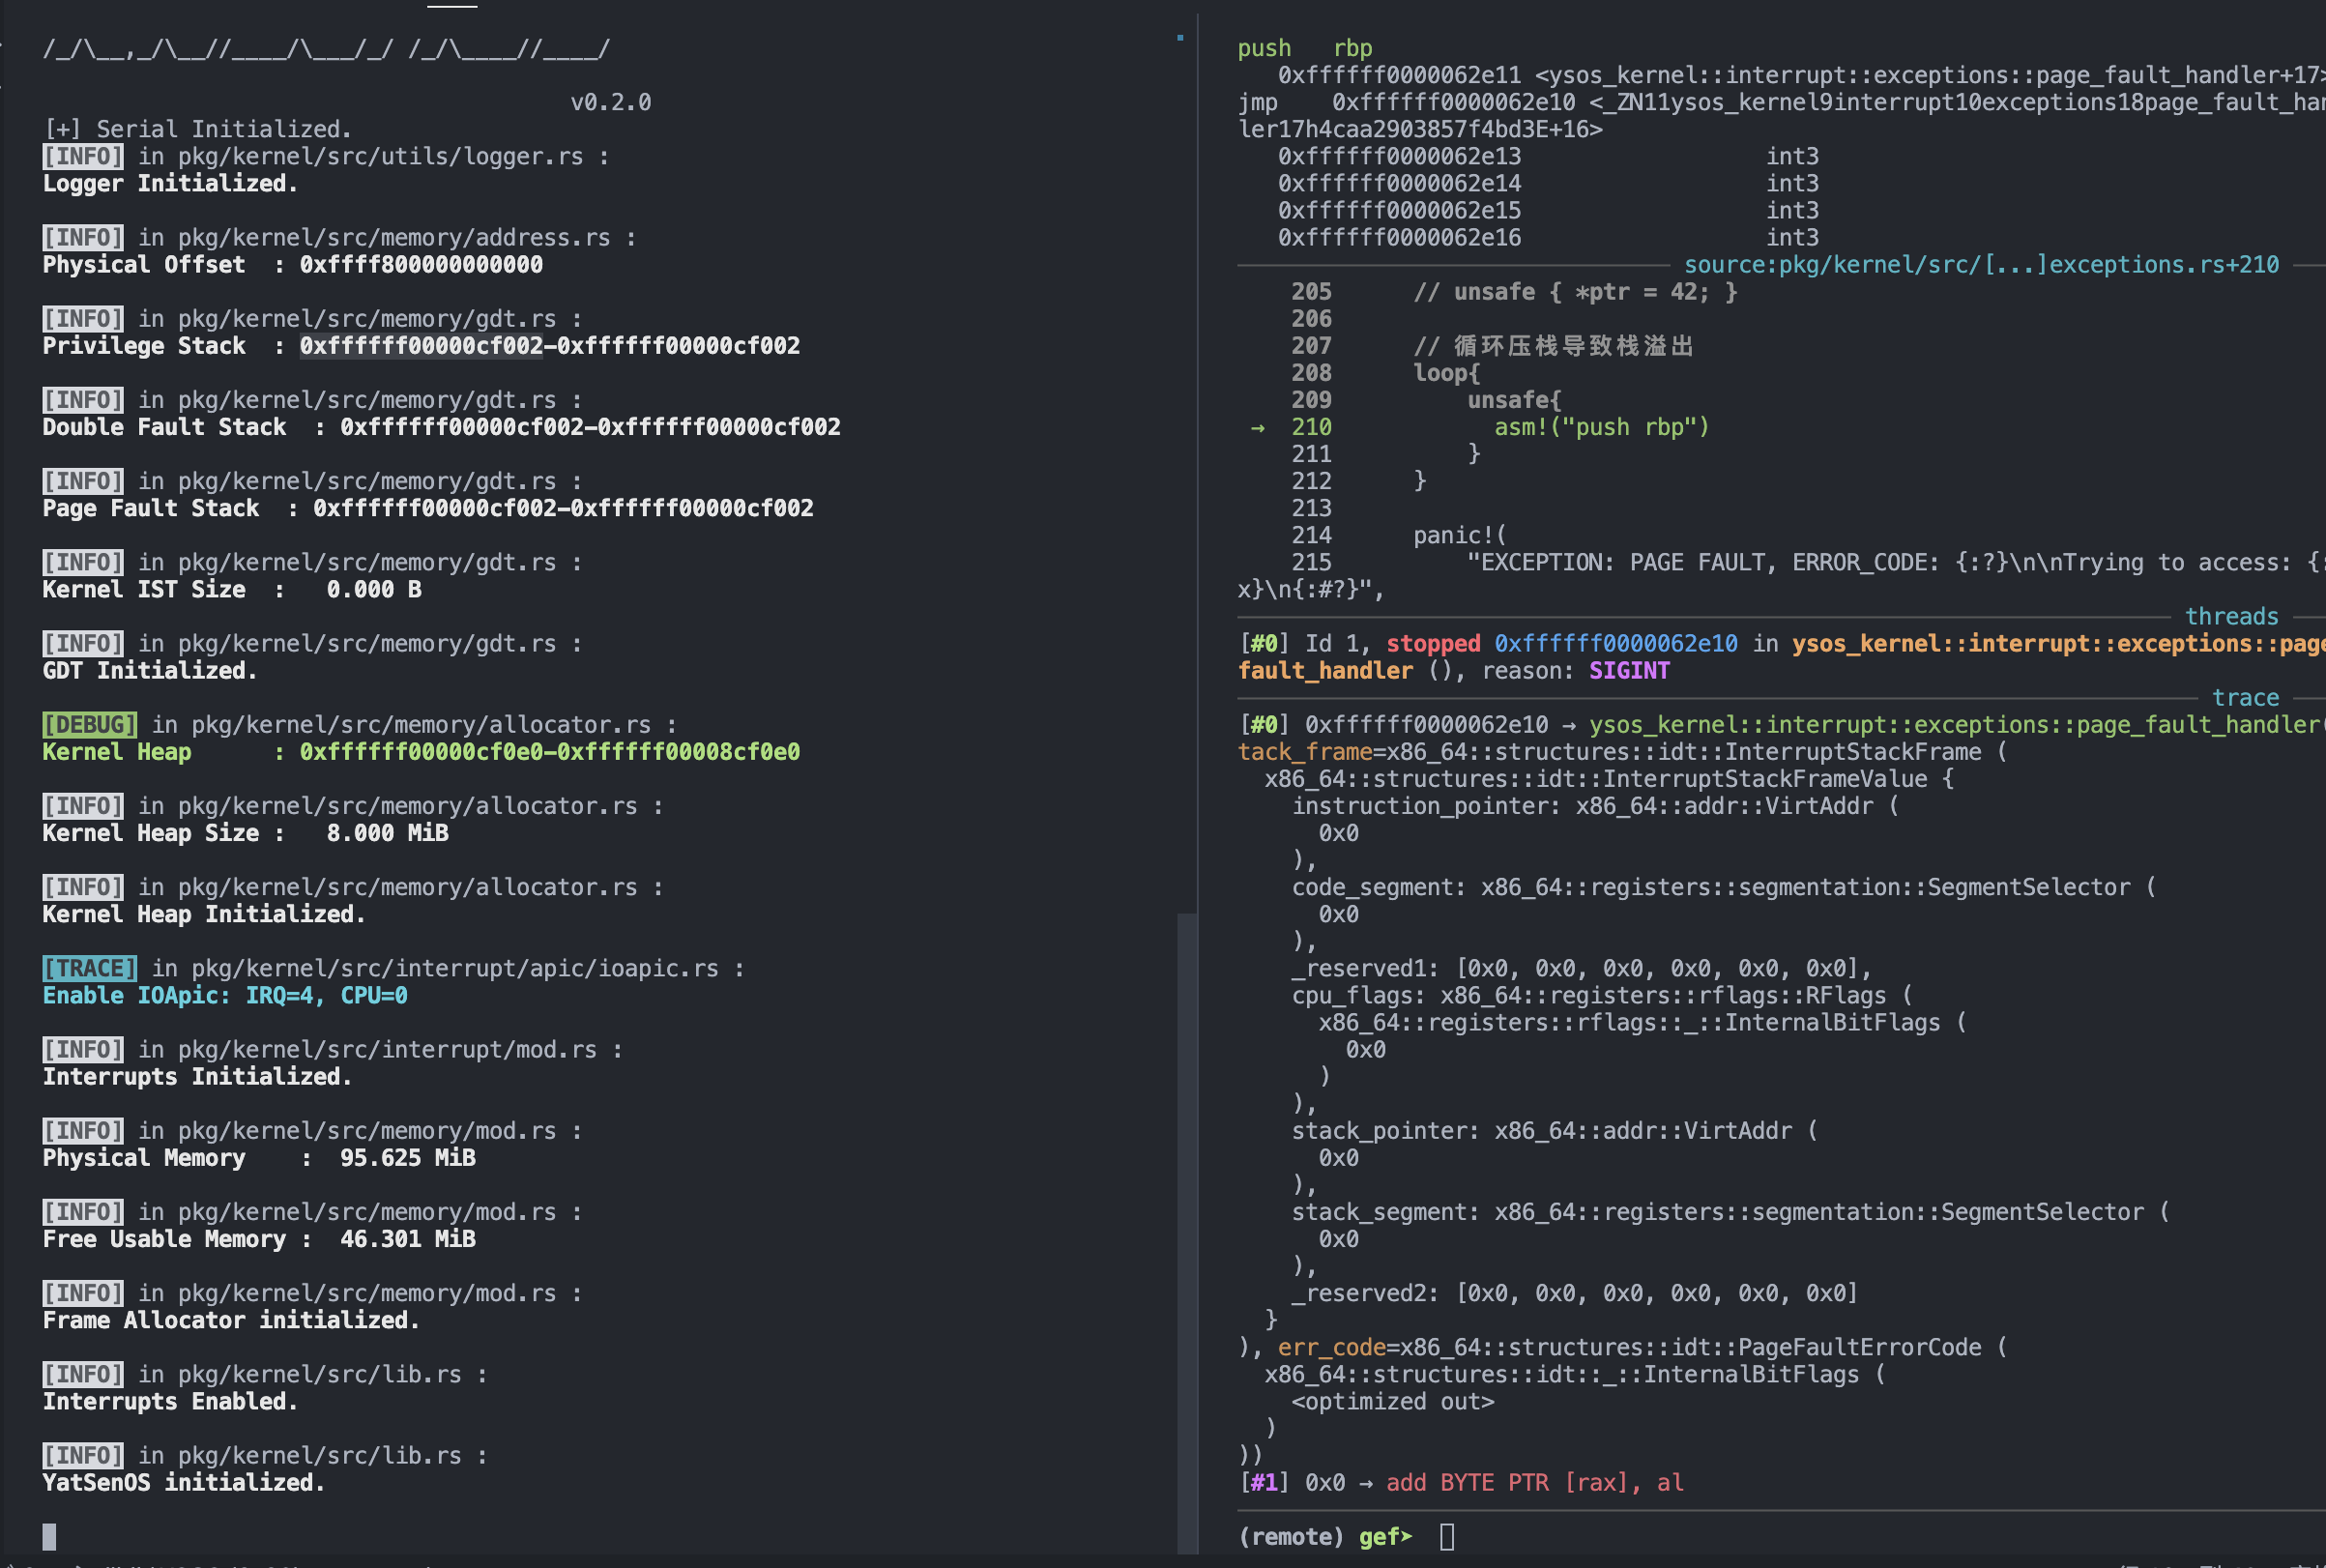Click the 'source:pkg/kernel/src/[...]exceptions.rs+210' header
Viewport: 2326px width, 1568px height.
pos(1981,264)
